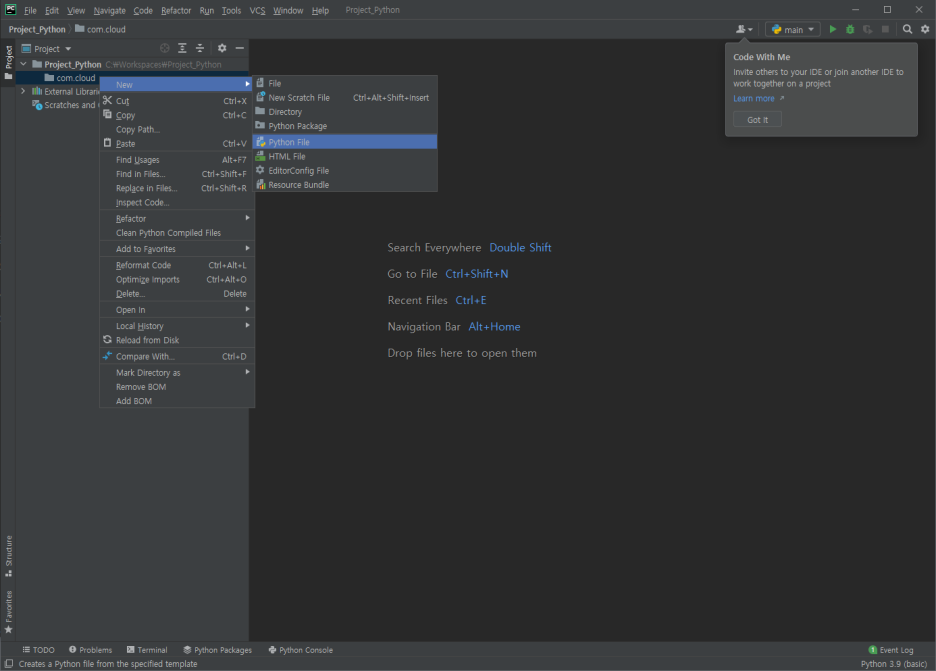This screenshot has height=671, width=936.
Task: Expand the Refactor submenu
Action: 177,218
